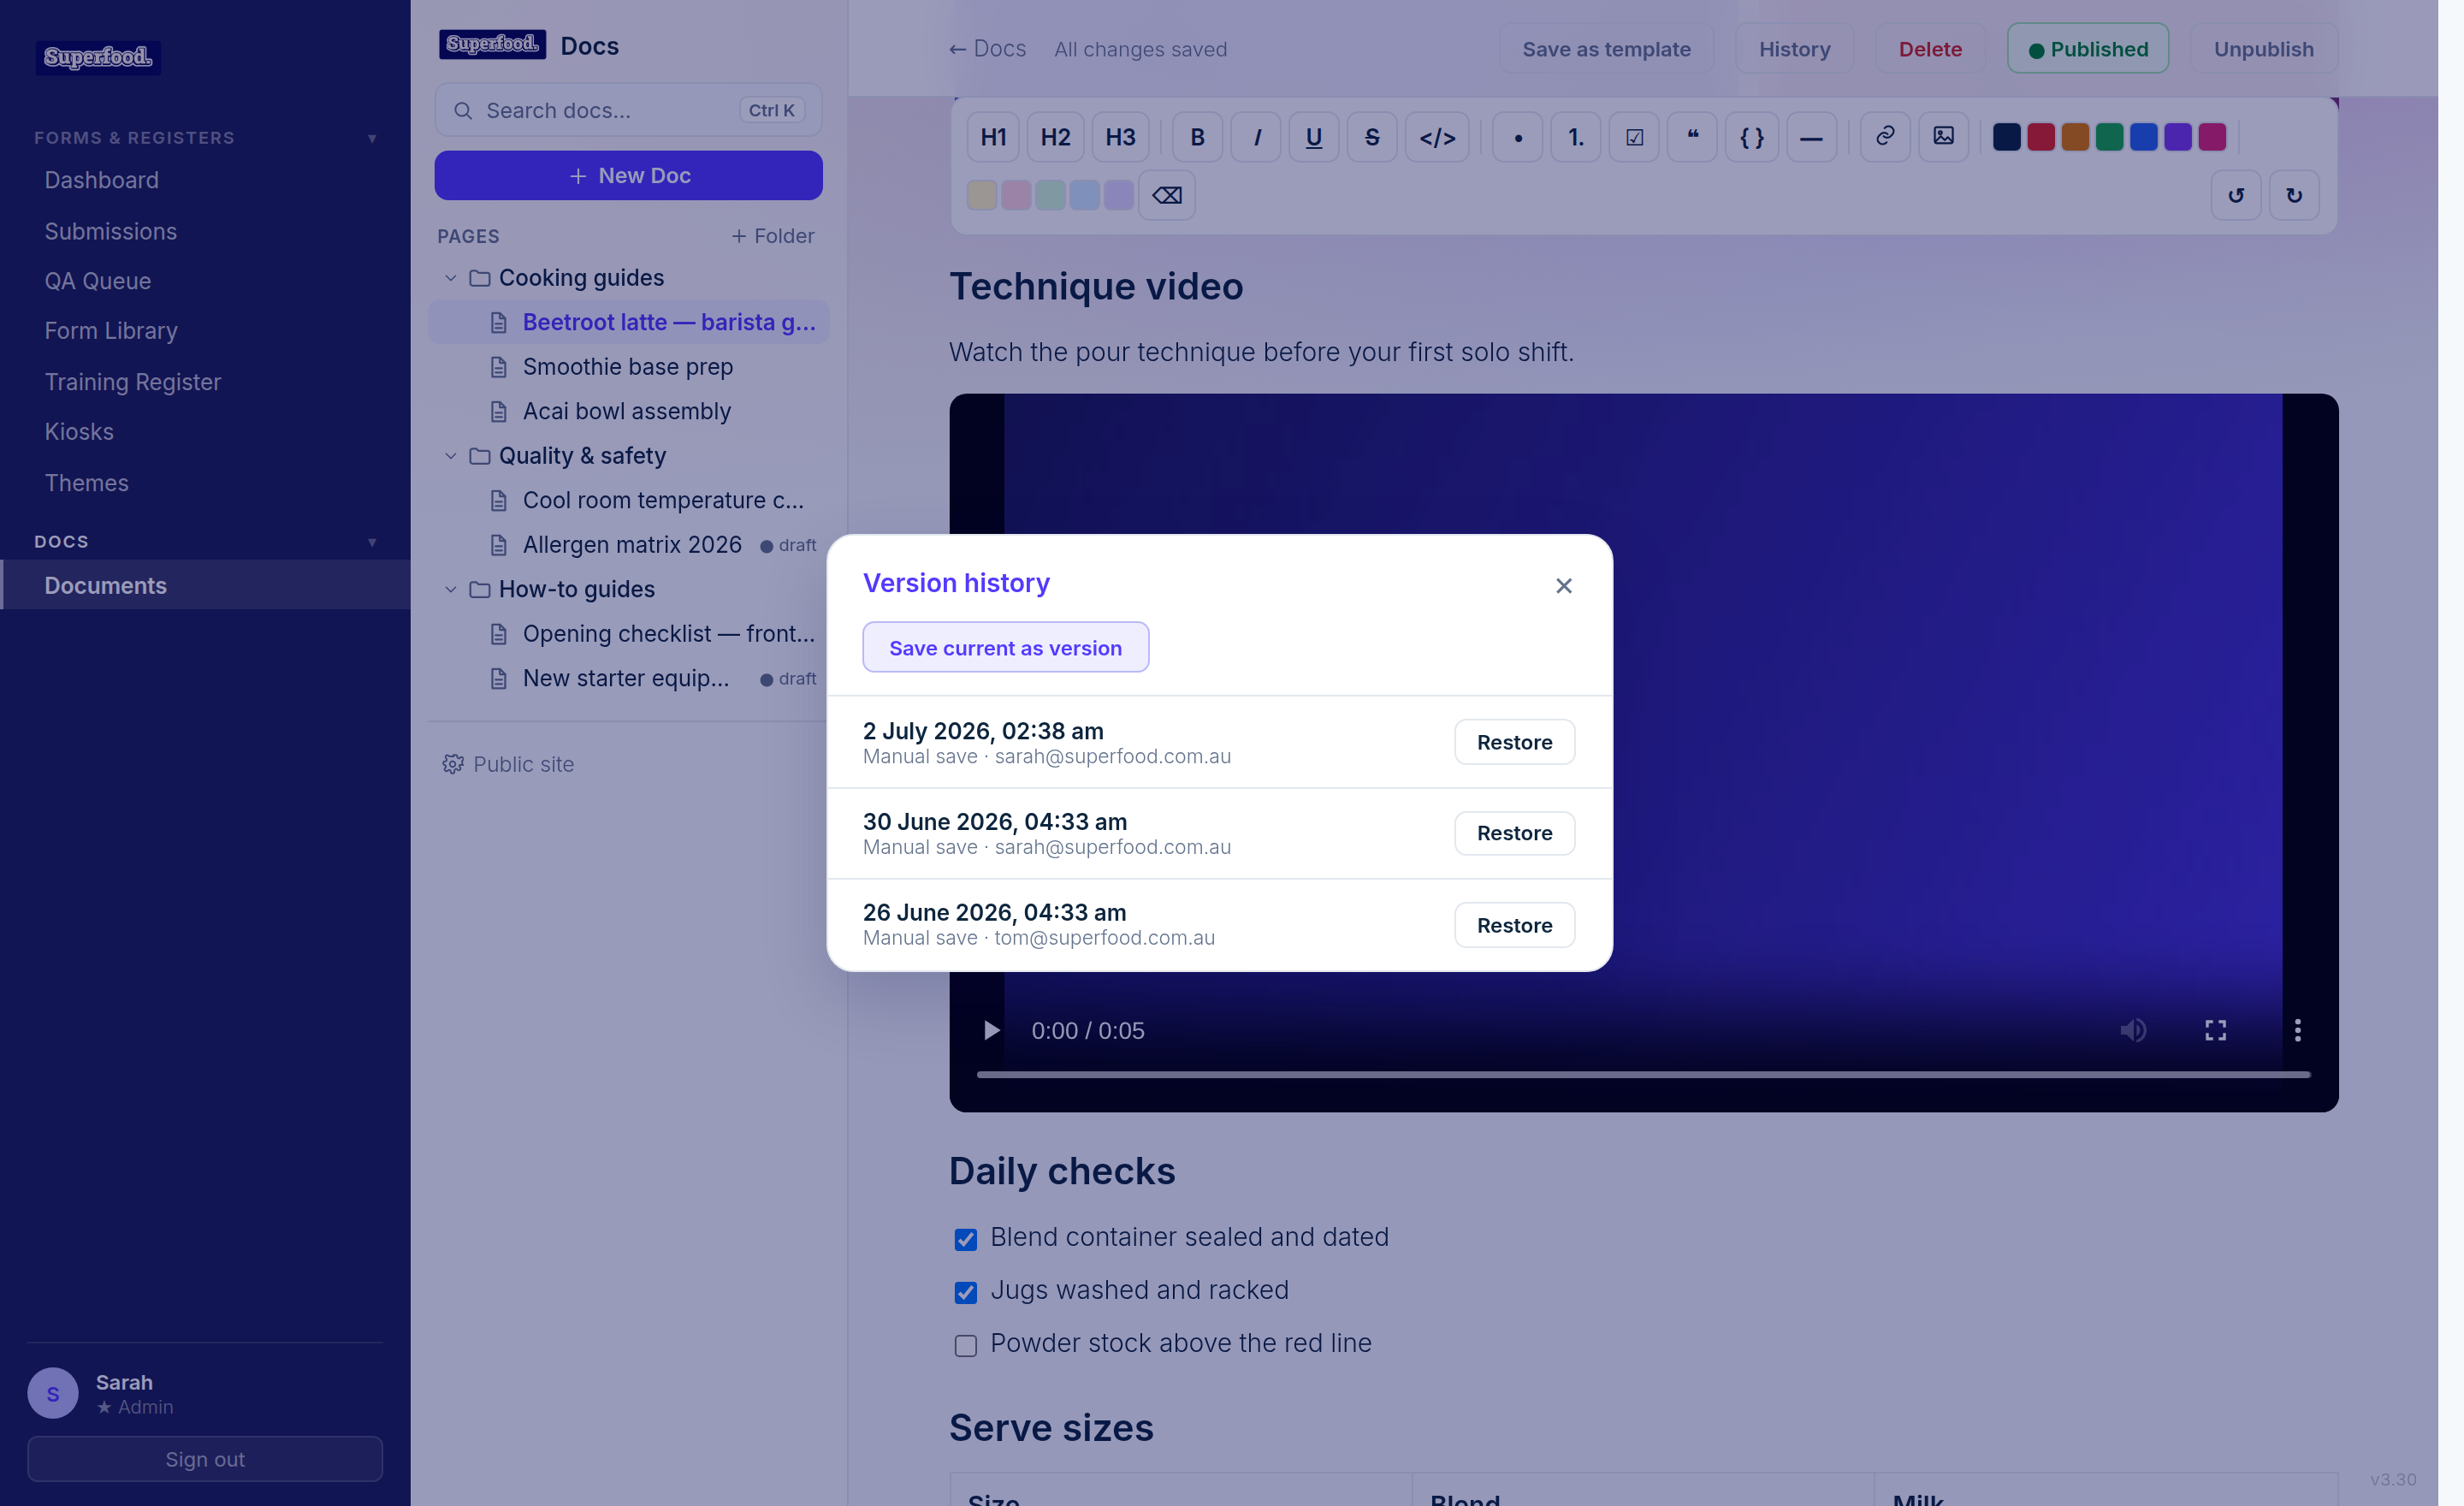Insert a checklist item
Screen dimensions: 2464x1506
click(1634, 137)
